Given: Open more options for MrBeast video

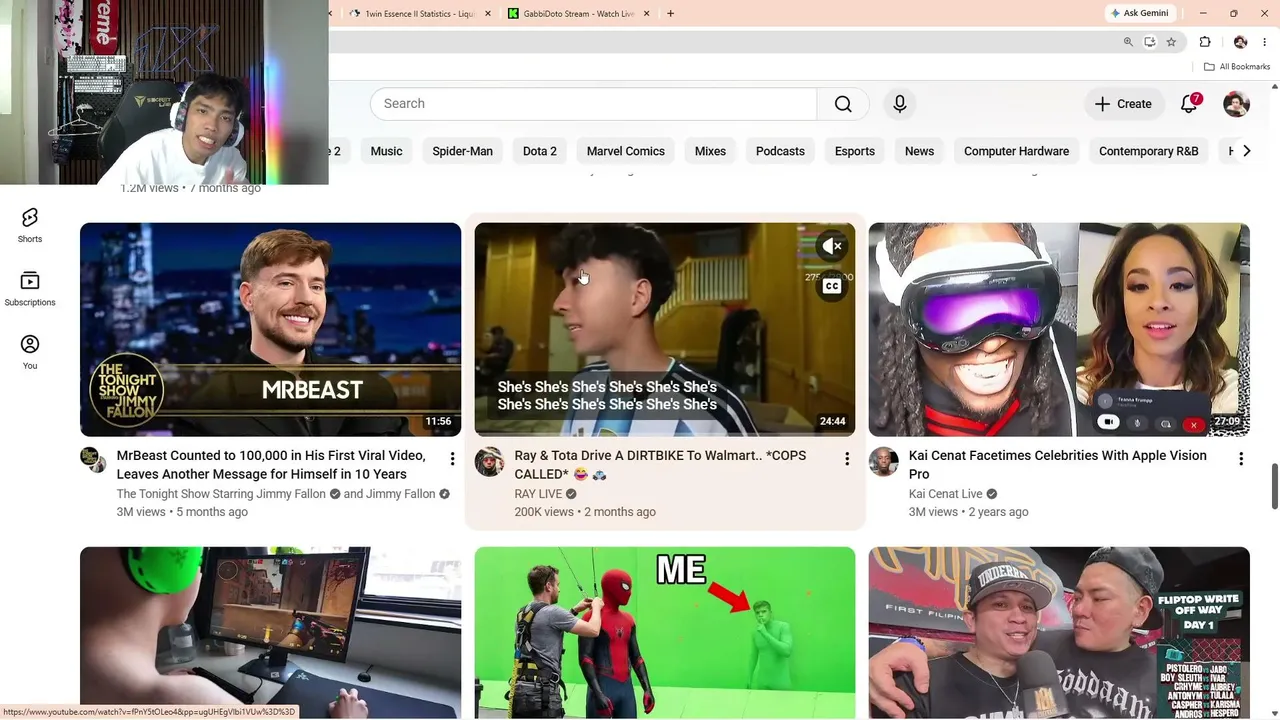Looking at the screenshot, I should pyautogui.click(x=452, y=459).
